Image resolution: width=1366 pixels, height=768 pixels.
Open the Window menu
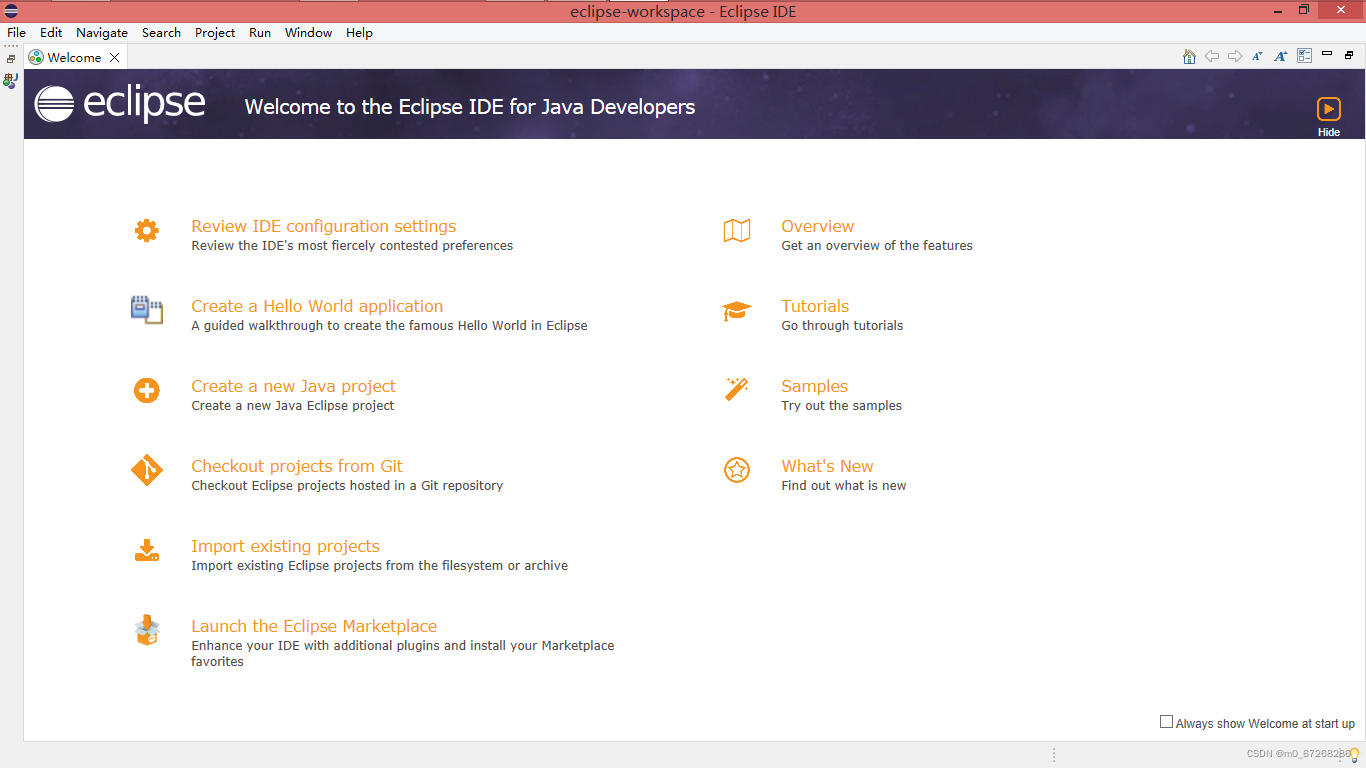point(308,33)
